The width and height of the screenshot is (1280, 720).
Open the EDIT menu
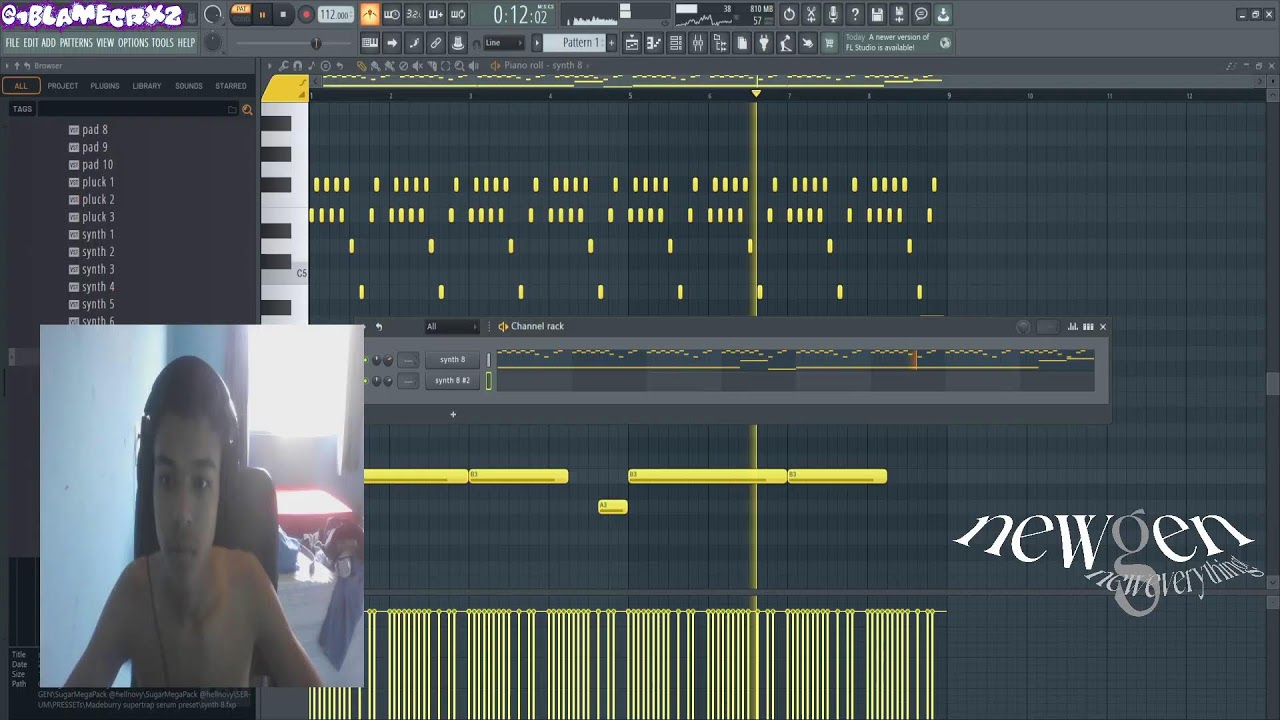pyautogui.click(x=31, y=43)
